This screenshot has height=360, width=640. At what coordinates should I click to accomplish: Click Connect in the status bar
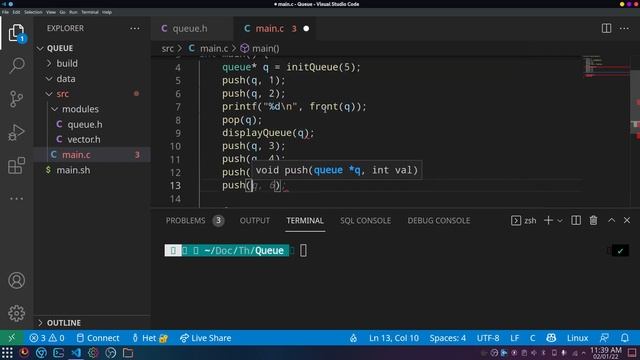[98, 338]
